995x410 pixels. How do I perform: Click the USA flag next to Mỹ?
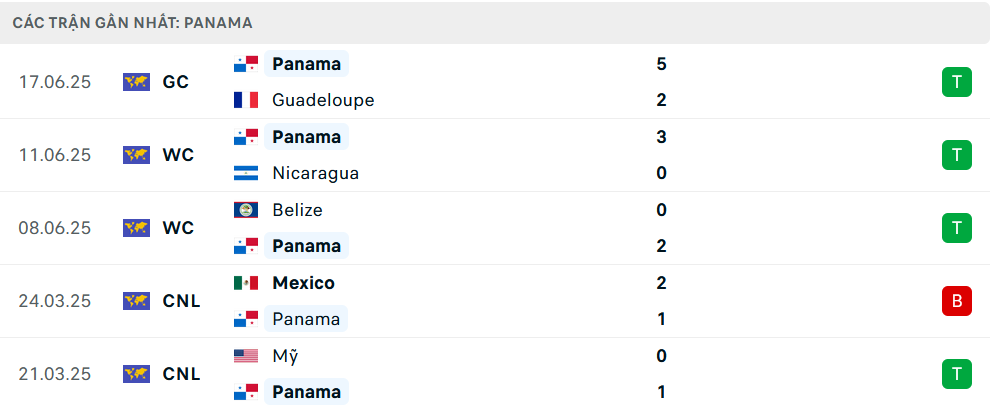tap(246, 356)
